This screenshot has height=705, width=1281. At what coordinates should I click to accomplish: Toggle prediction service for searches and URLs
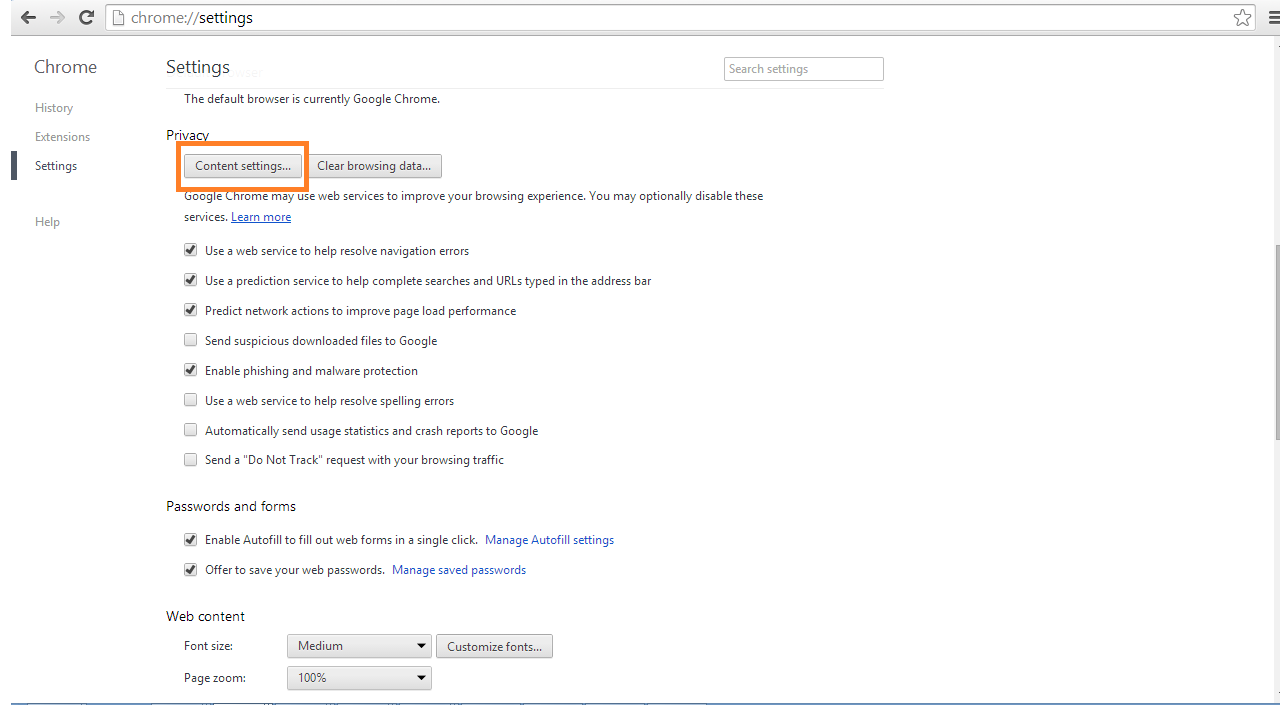[190, 280]
